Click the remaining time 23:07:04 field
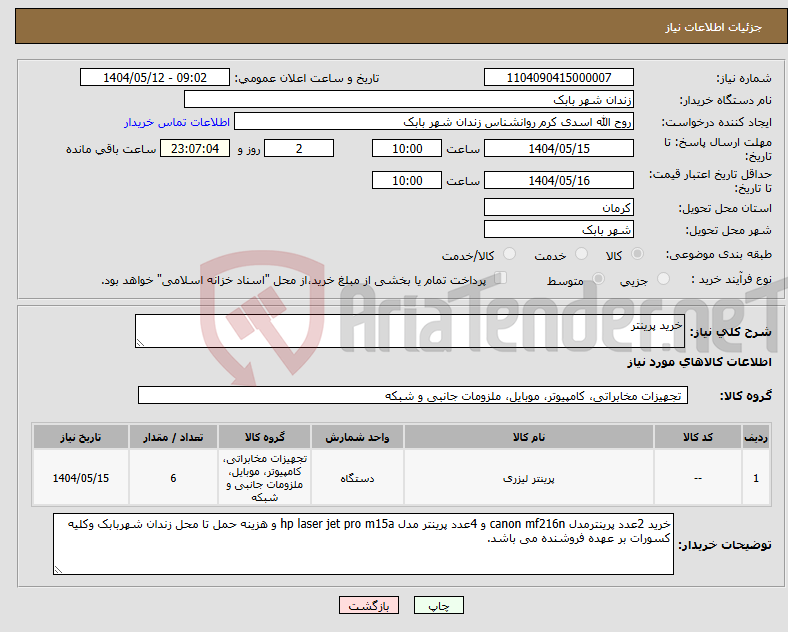 click(x=195, y=148)
